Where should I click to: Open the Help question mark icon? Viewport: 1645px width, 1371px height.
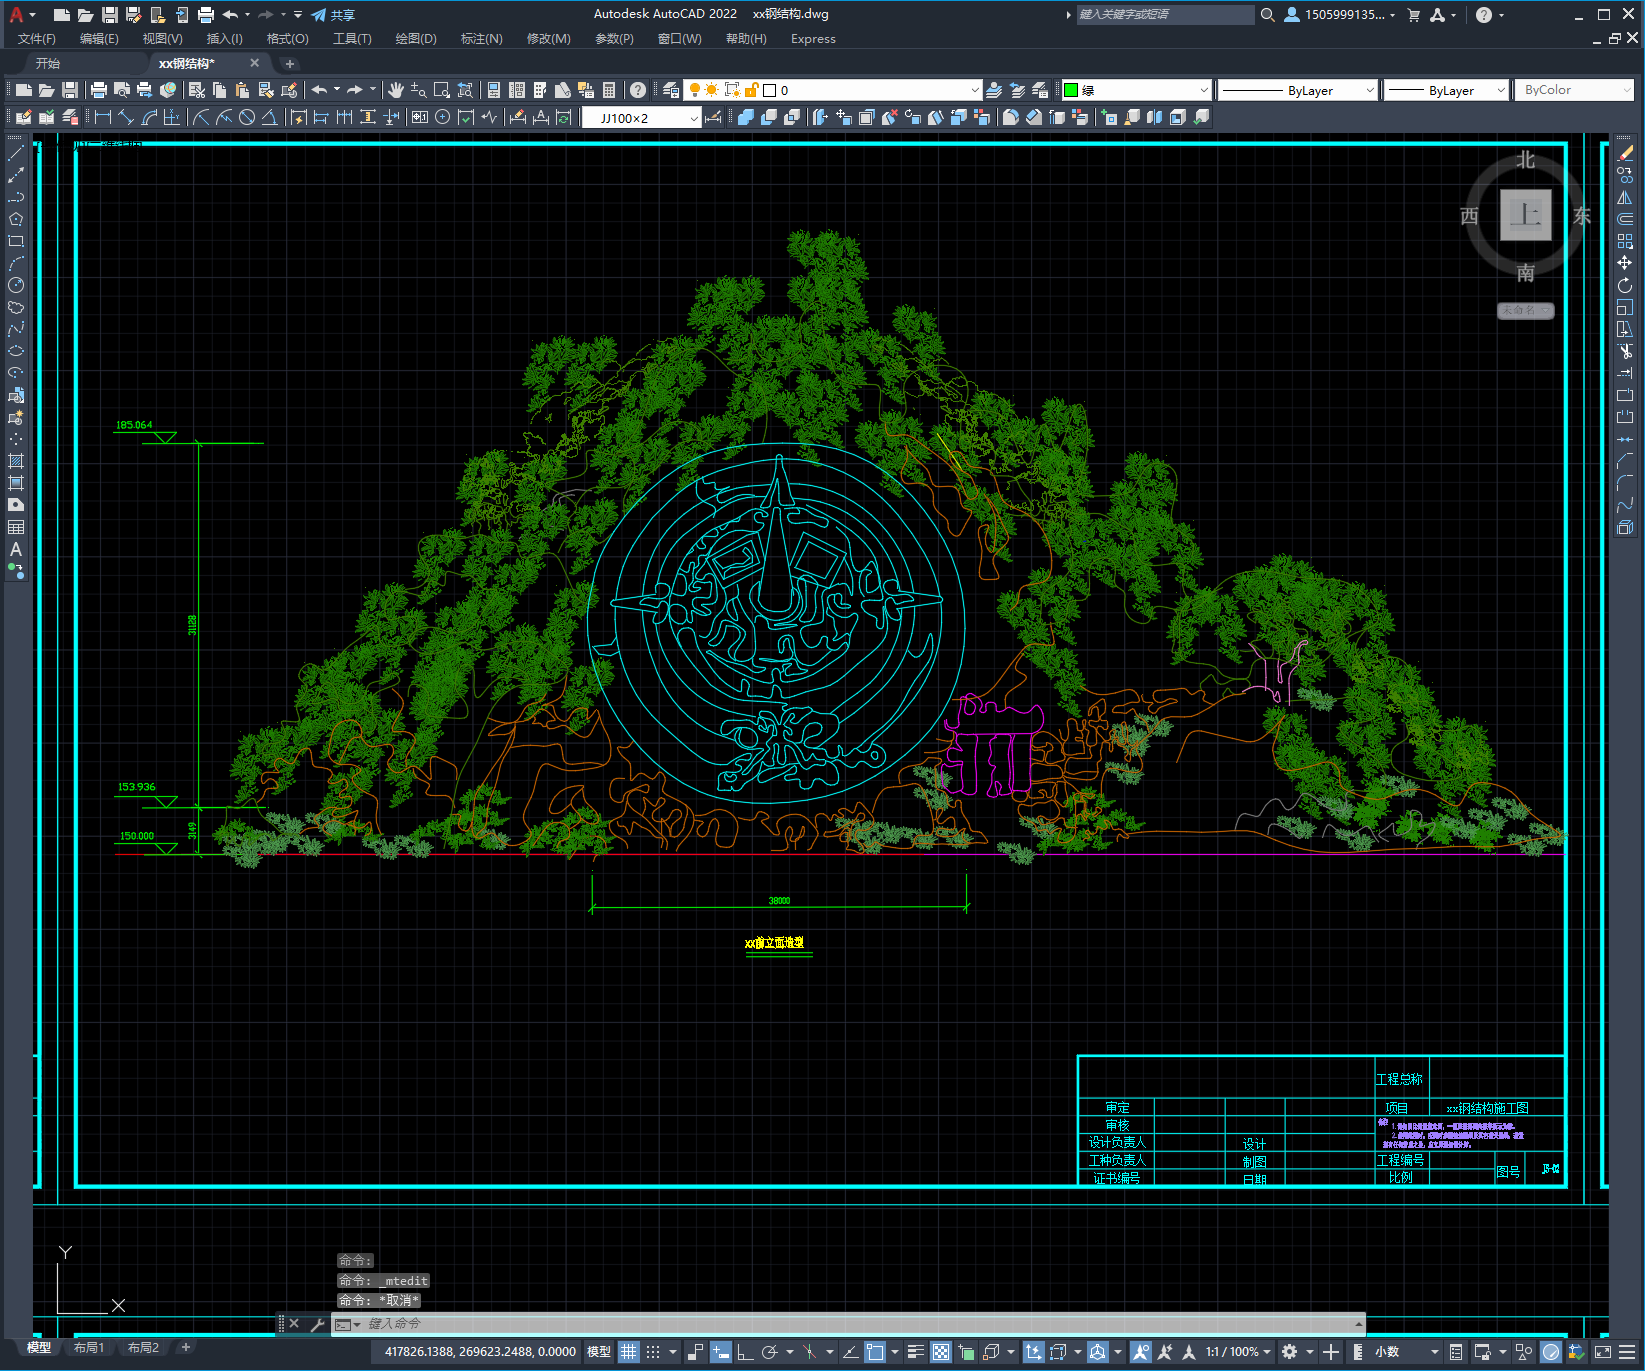(x=638, y=90)
